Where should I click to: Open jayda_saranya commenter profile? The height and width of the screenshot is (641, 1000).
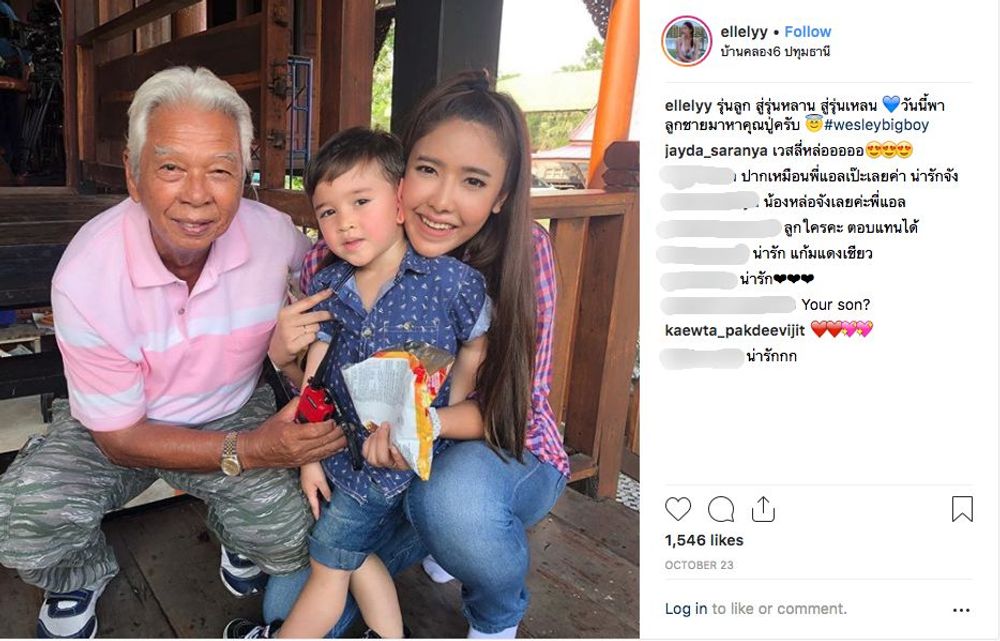pos(716,151)
